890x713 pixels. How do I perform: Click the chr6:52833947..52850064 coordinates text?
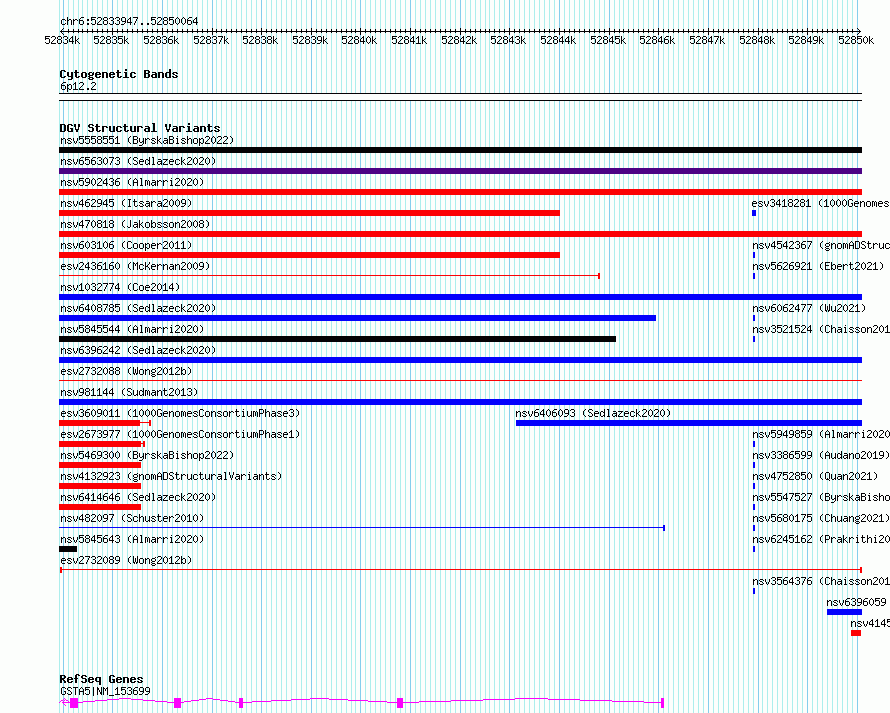pos(129,22)
